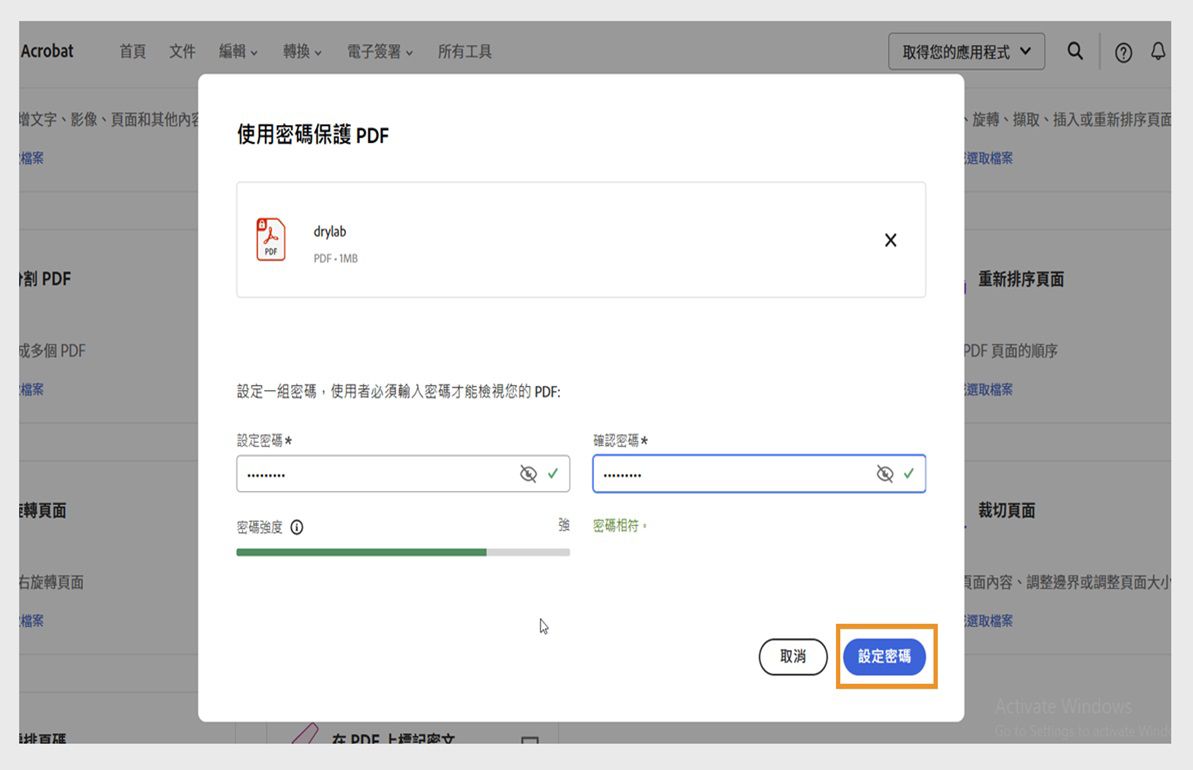Click the search magnifier icon

click(1075, 51)
